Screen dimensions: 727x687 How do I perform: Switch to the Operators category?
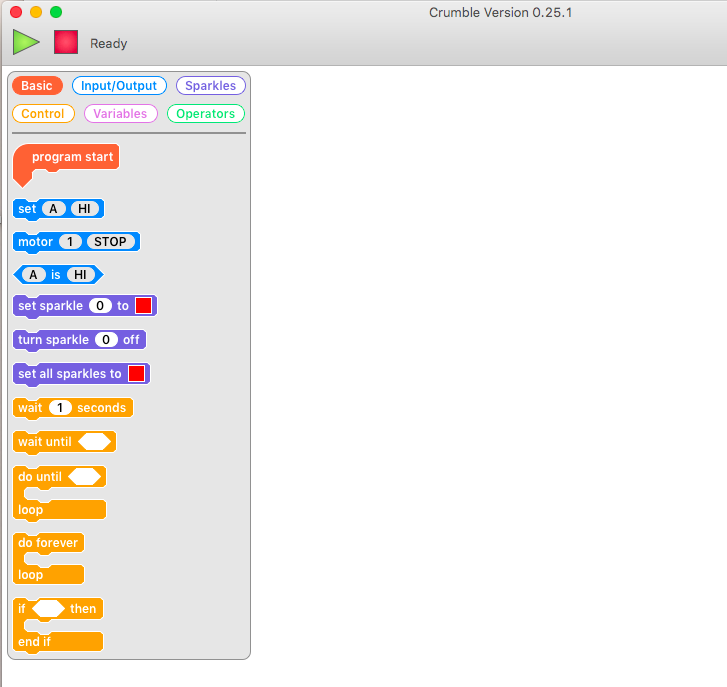(205, 114)
